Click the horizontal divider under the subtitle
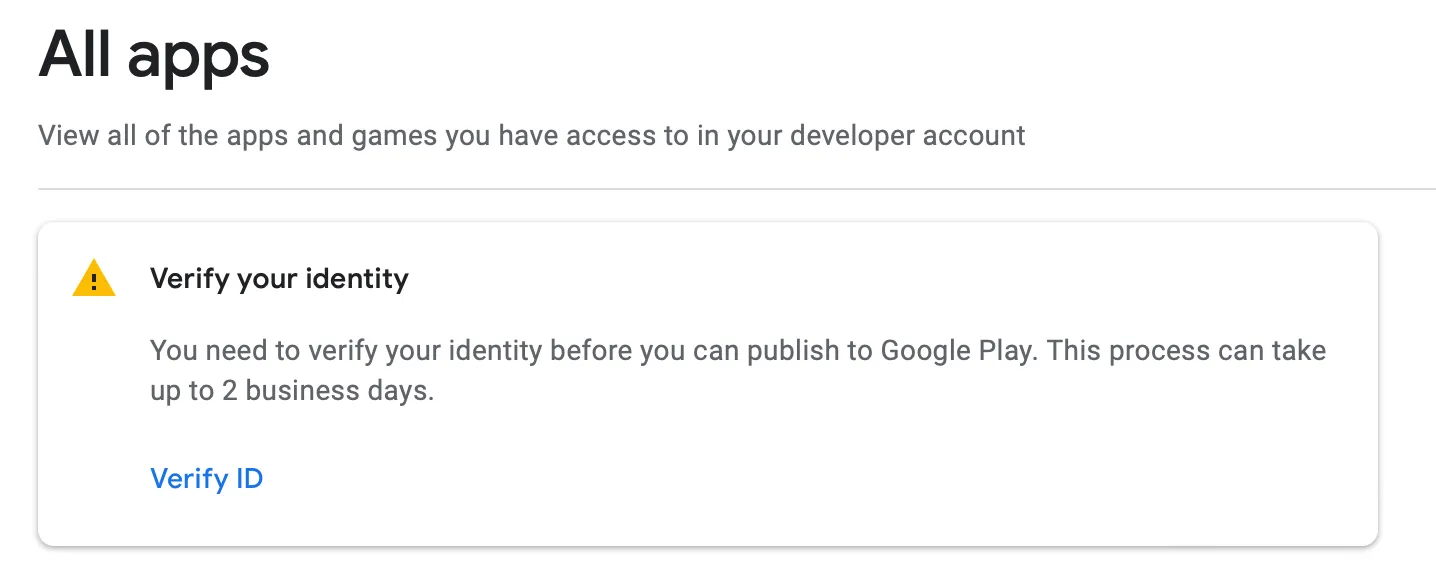 tap(736, 188)
